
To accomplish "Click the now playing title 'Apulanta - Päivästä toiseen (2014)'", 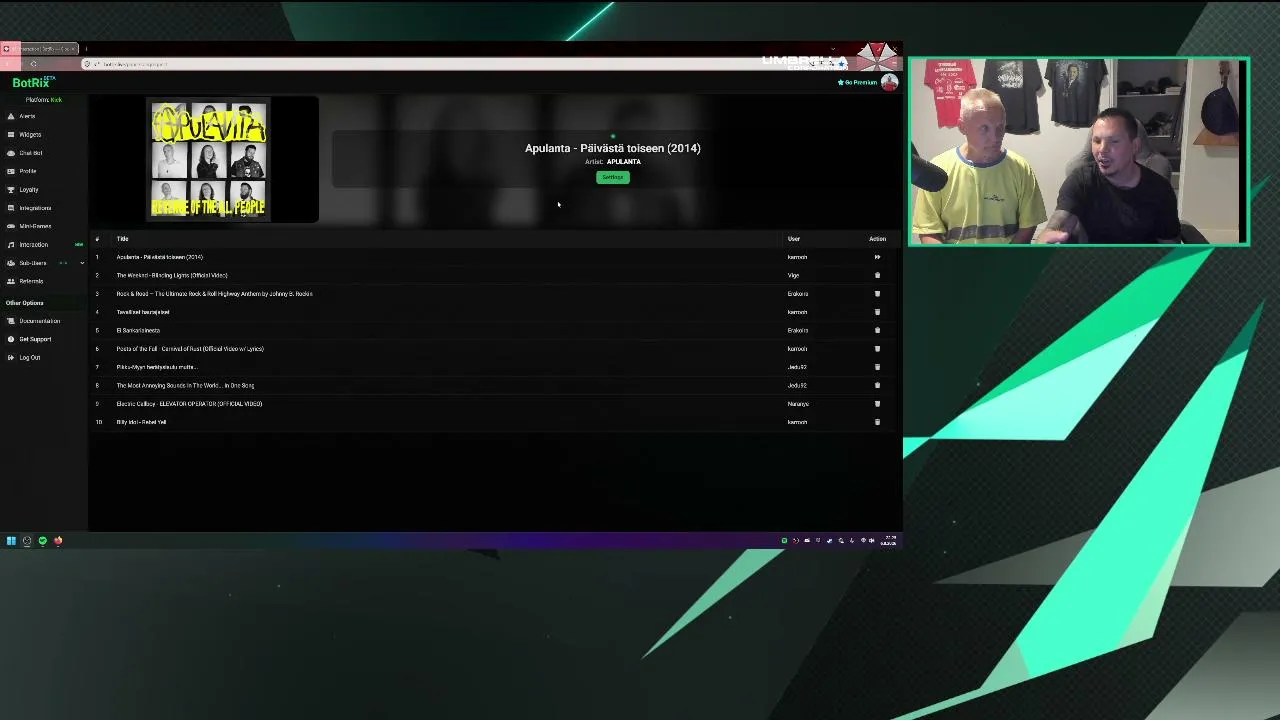I will pyautogui.click(x=613, y=148).
